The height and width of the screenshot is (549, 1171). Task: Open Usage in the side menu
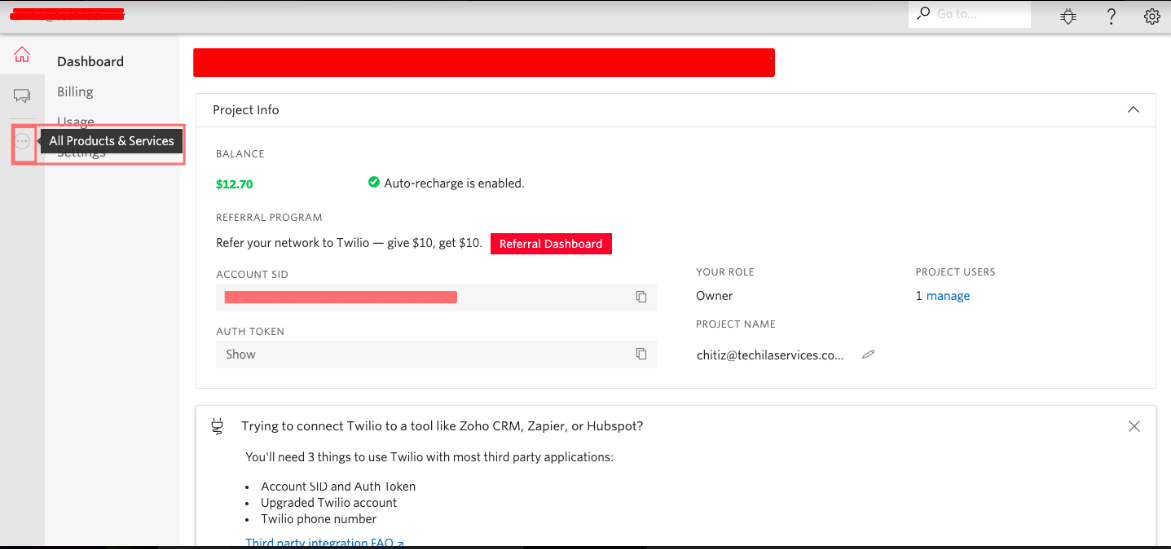tap(75, 121)
